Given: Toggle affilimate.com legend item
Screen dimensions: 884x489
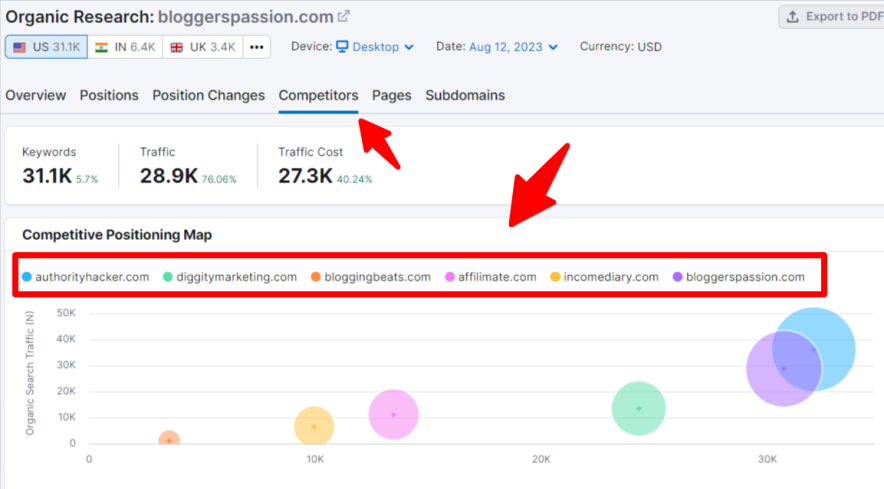Looking at the screenshot, I should click(490, 277).
